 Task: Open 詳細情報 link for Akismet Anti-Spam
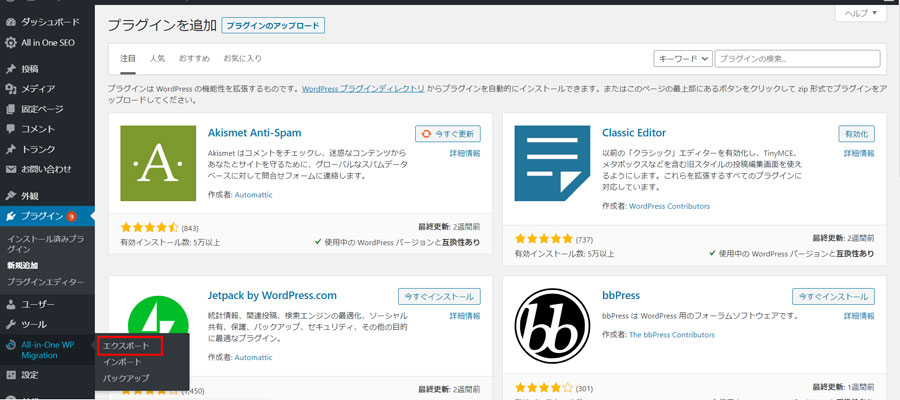click(465, 153)
